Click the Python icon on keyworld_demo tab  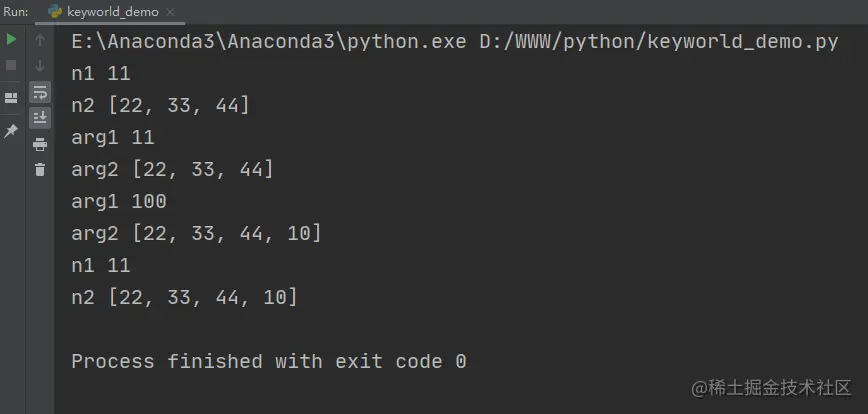coord(55,12)
